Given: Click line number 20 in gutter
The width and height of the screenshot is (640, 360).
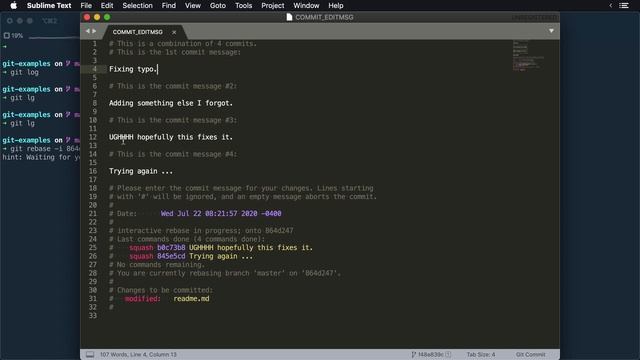Looking at the screenshot, I should coord(93,205).
